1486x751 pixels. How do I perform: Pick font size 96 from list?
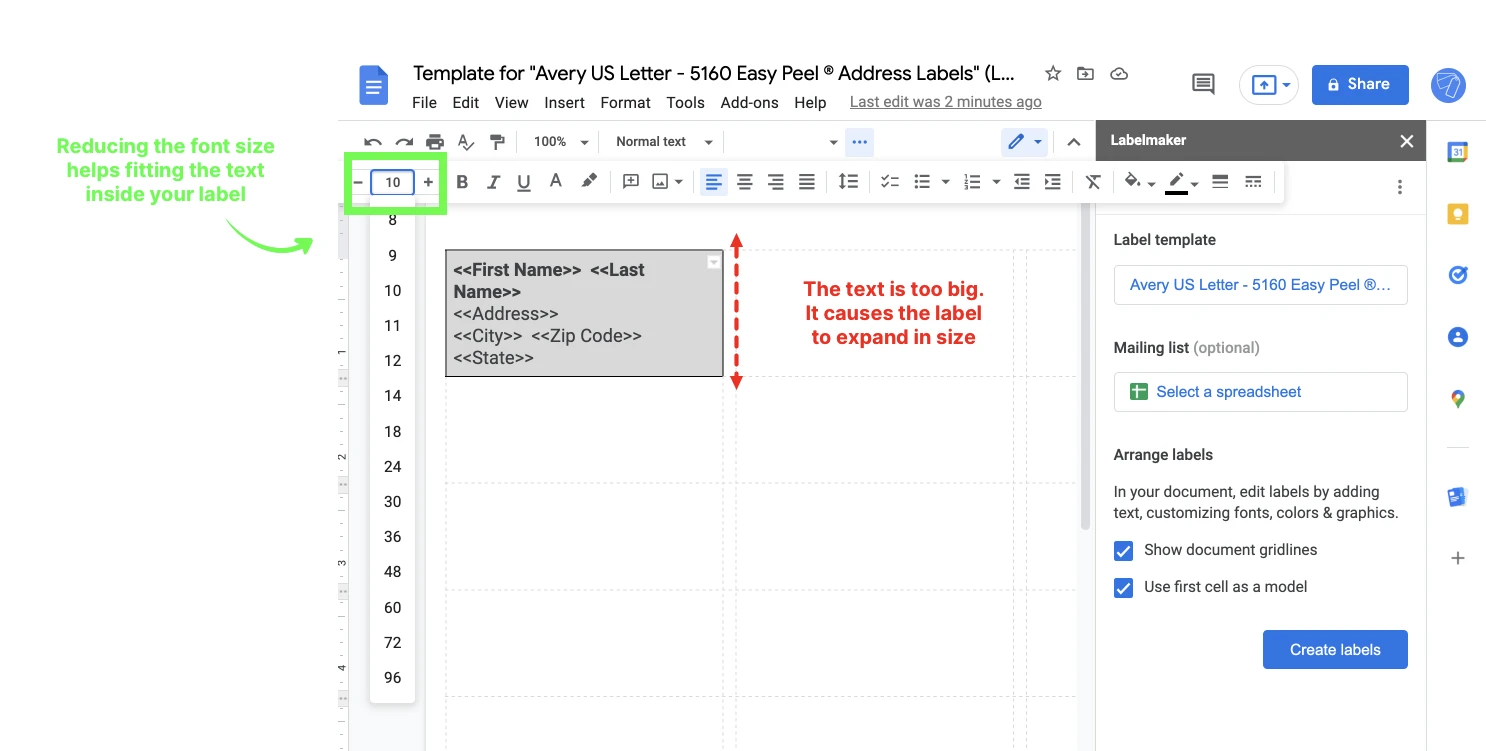coord(393,678)
